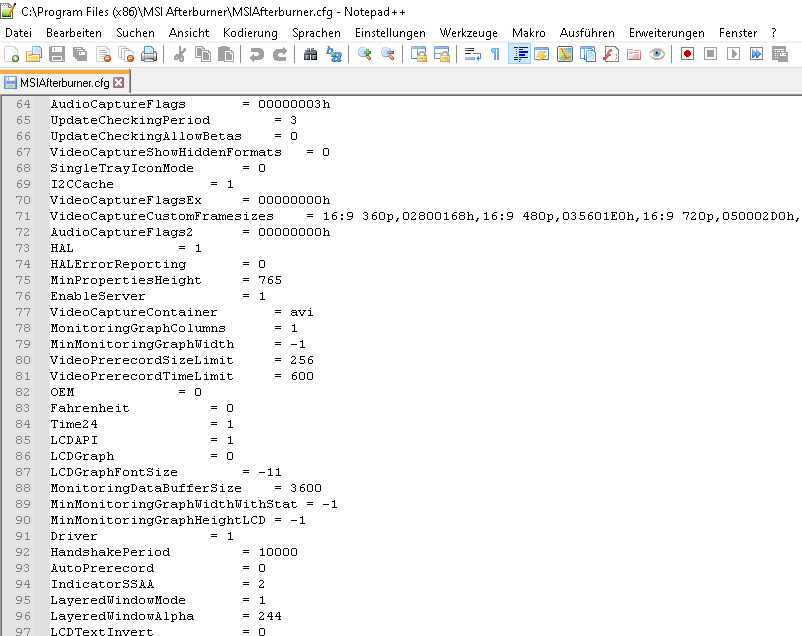Copy selection toolbar icon
The height and width of the screenshot is (636, 802).
203,54
